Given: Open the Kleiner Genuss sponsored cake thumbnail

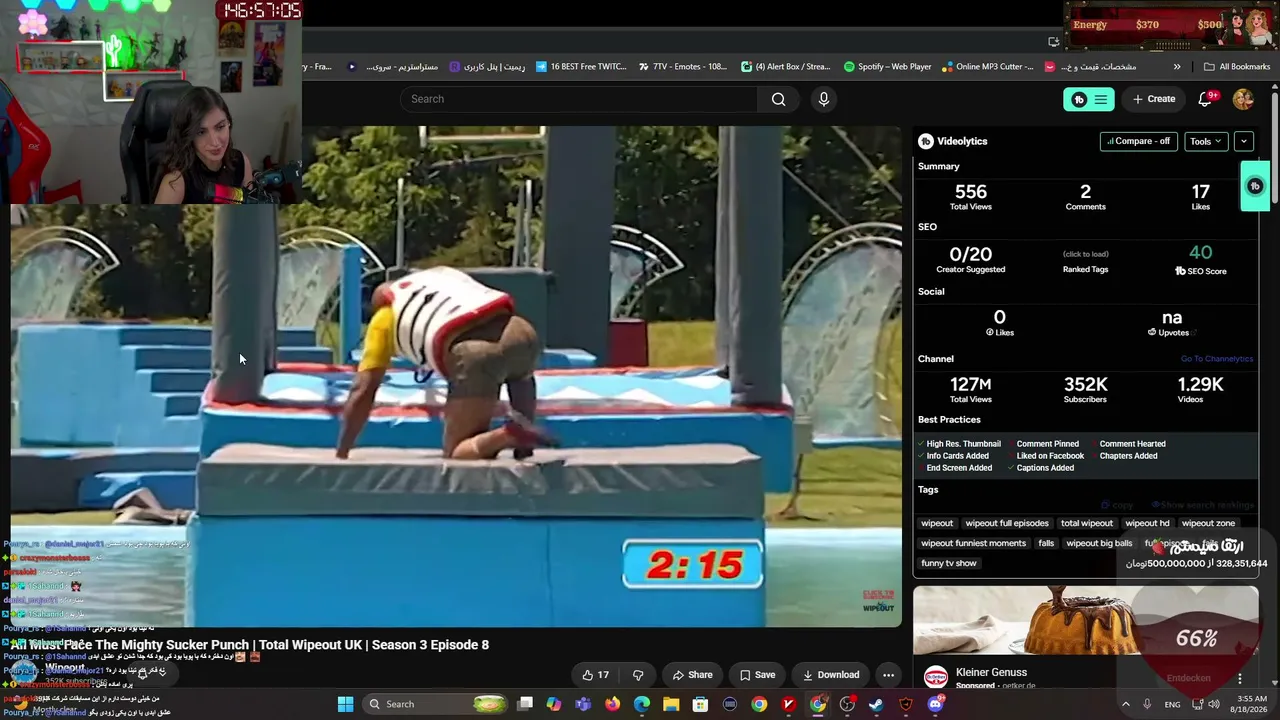Looking at the screenshot, I should pos(1085,621).
